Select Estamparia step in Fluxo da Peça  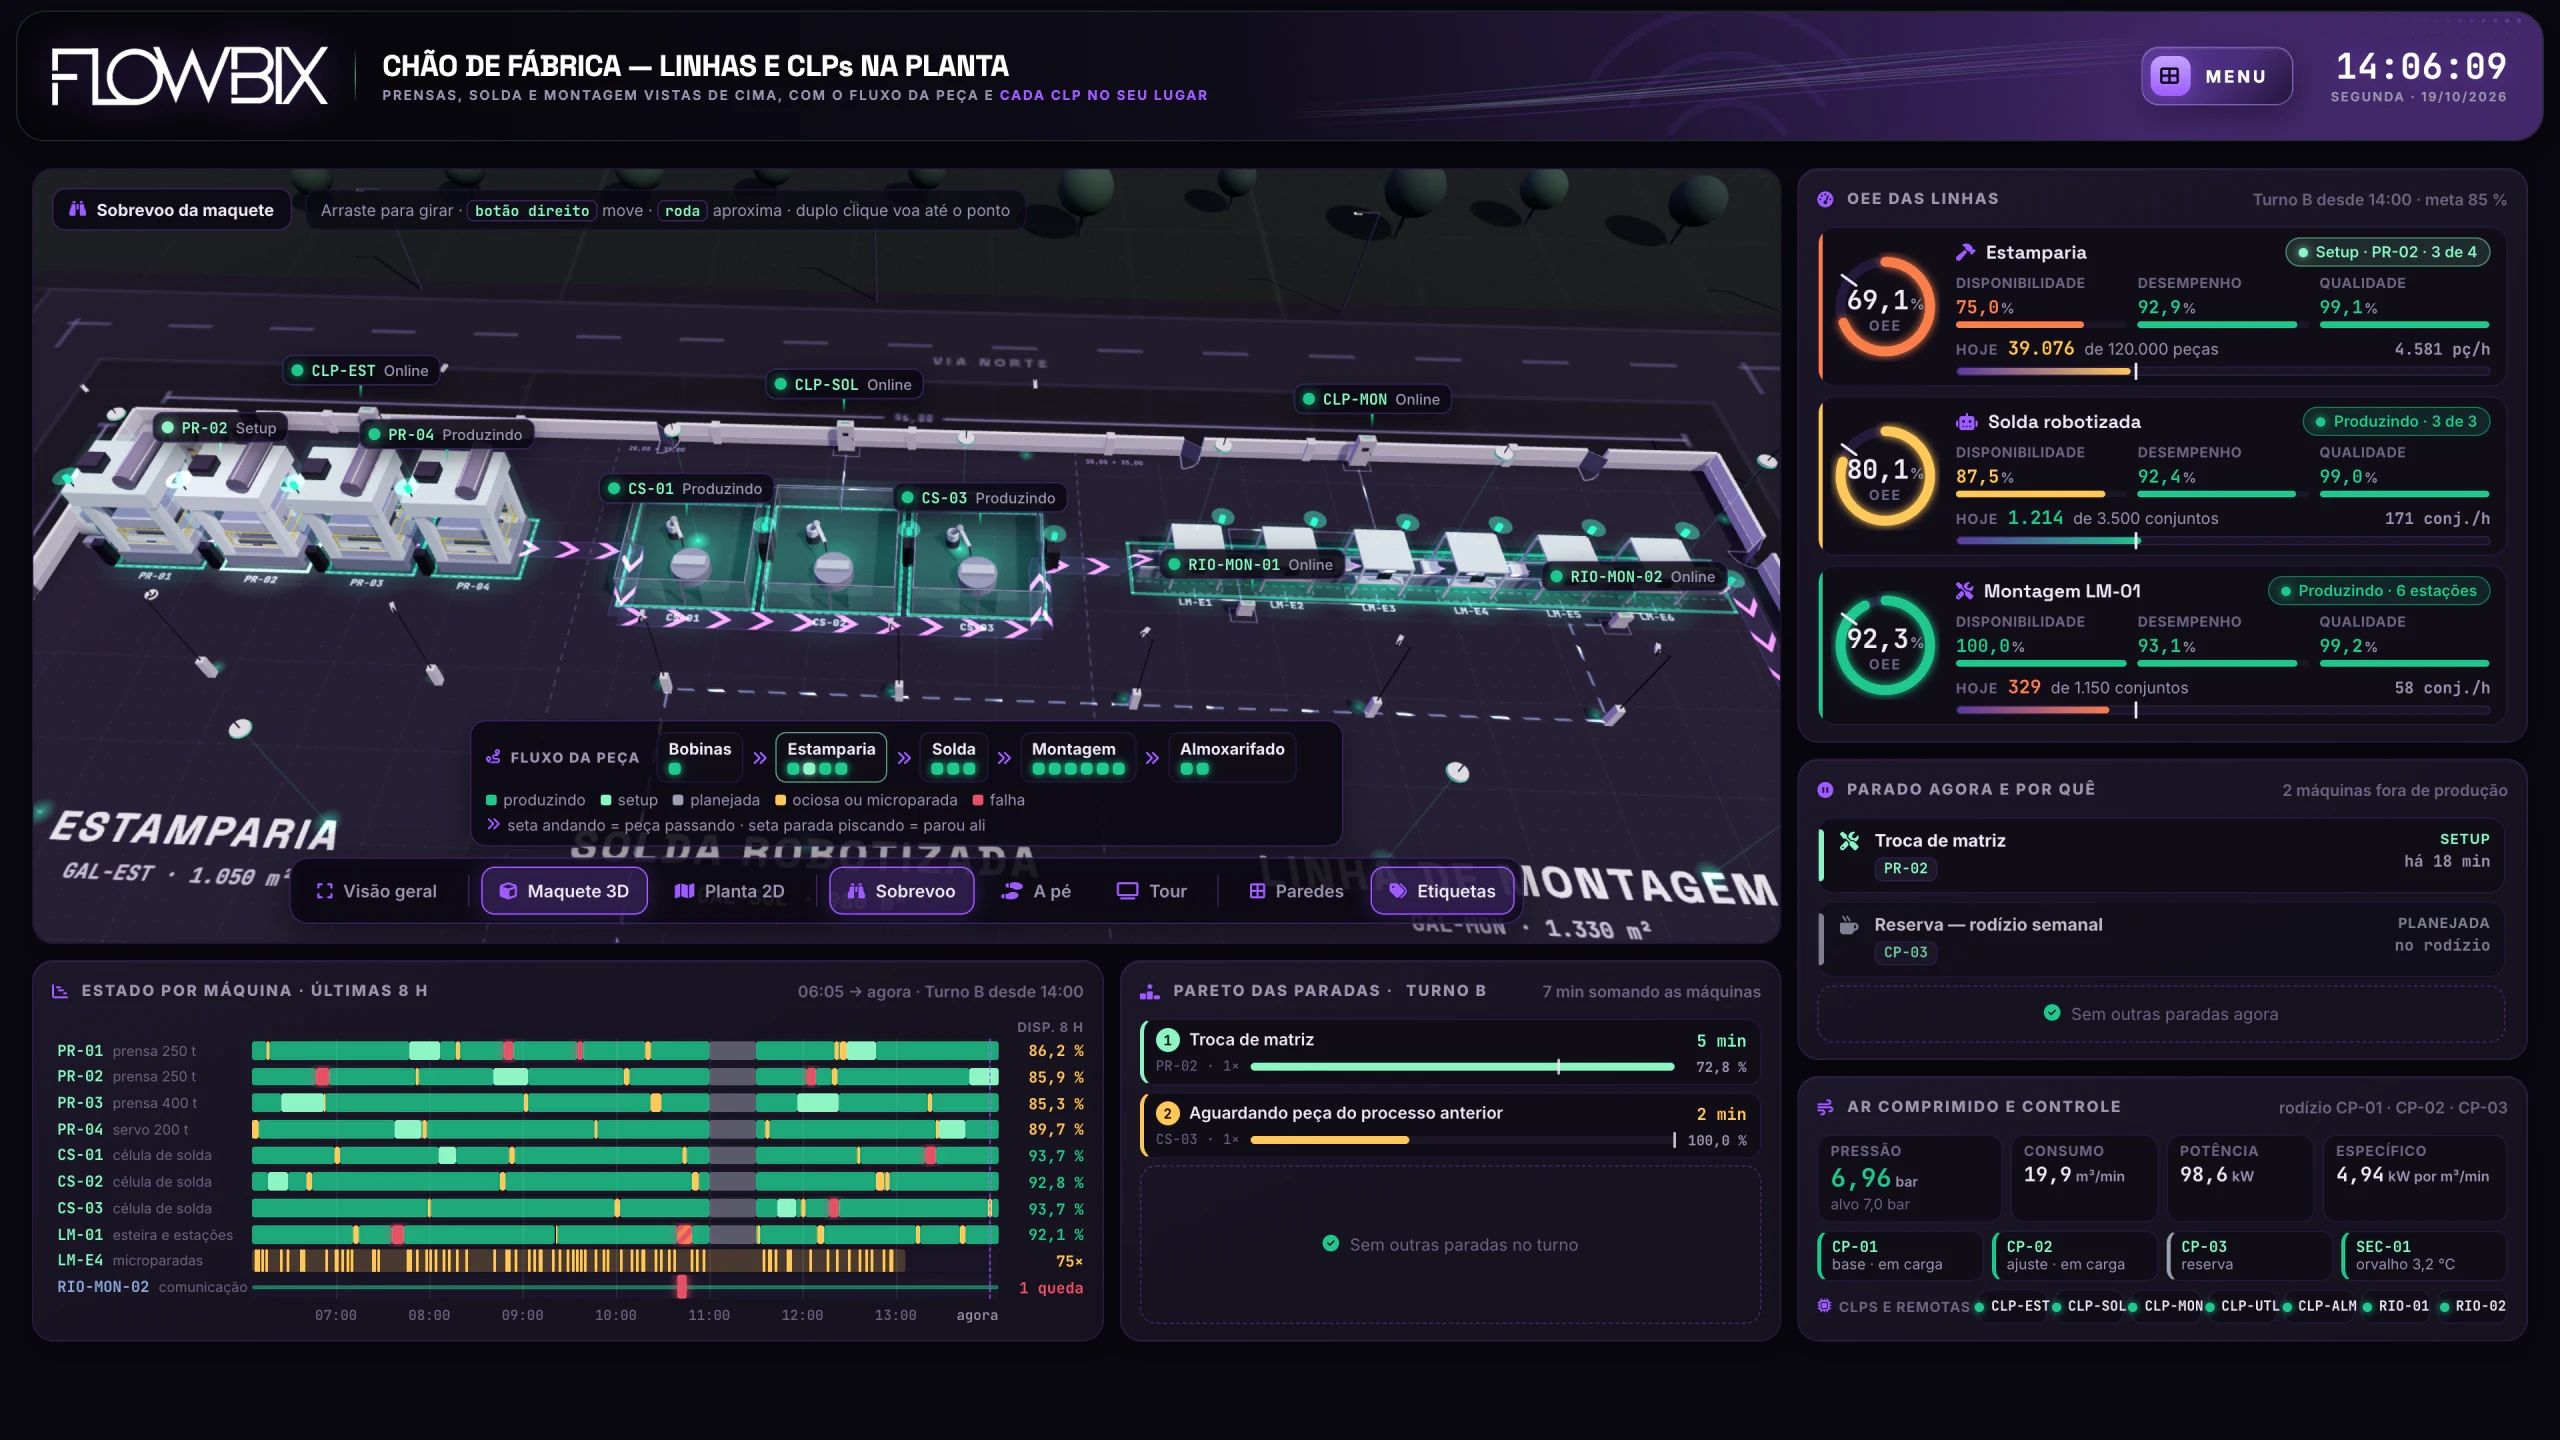coord(831,758)
